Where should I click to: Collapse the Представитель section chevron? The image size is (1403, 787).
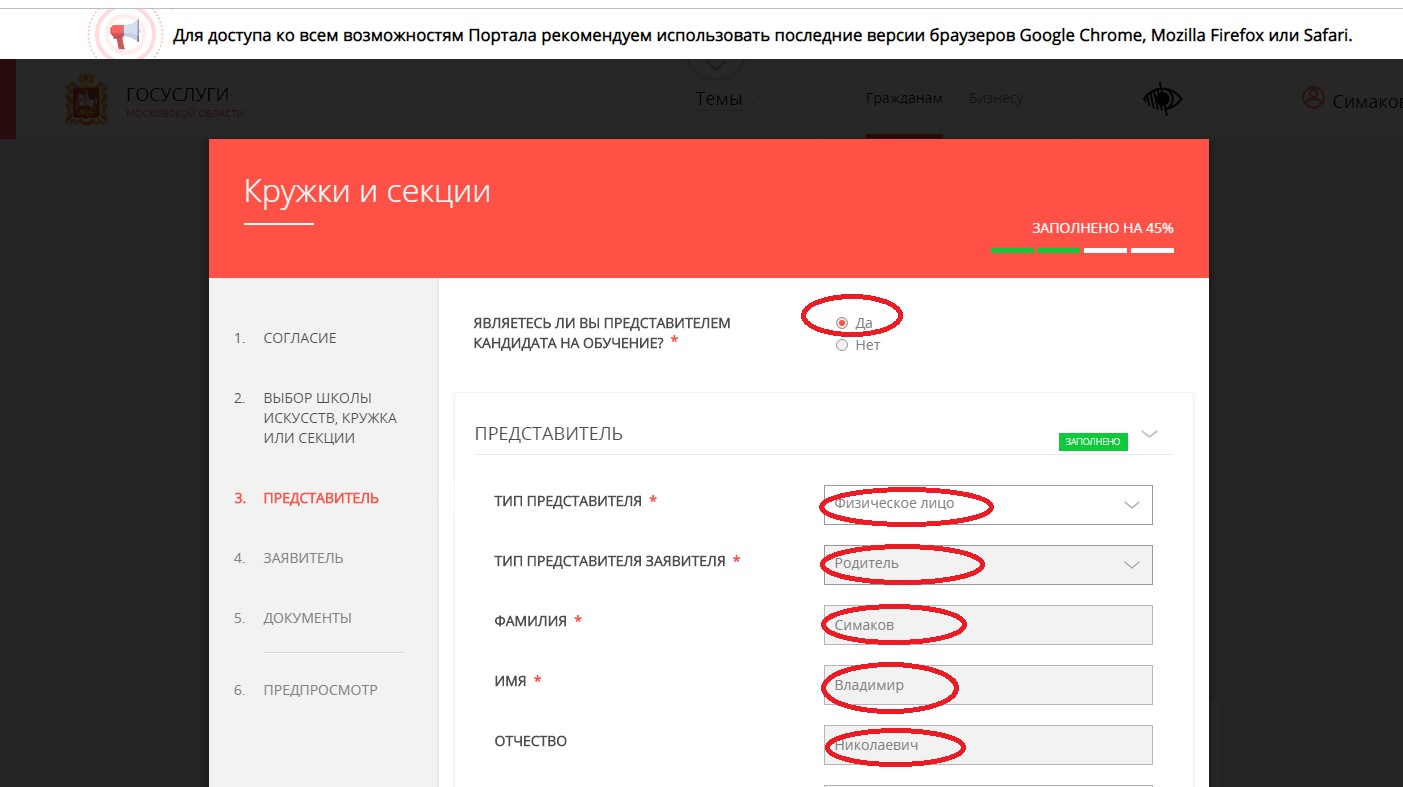point(1149,434)
